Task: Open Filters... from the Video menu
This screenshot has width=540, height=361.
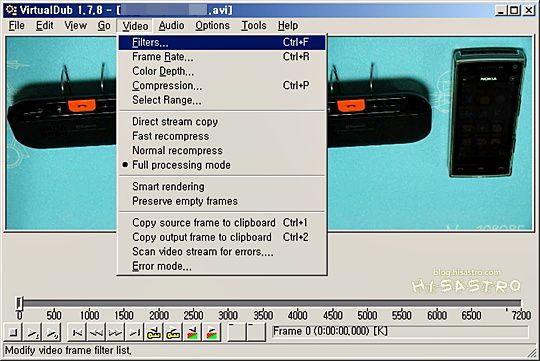Action: point(222,42)
